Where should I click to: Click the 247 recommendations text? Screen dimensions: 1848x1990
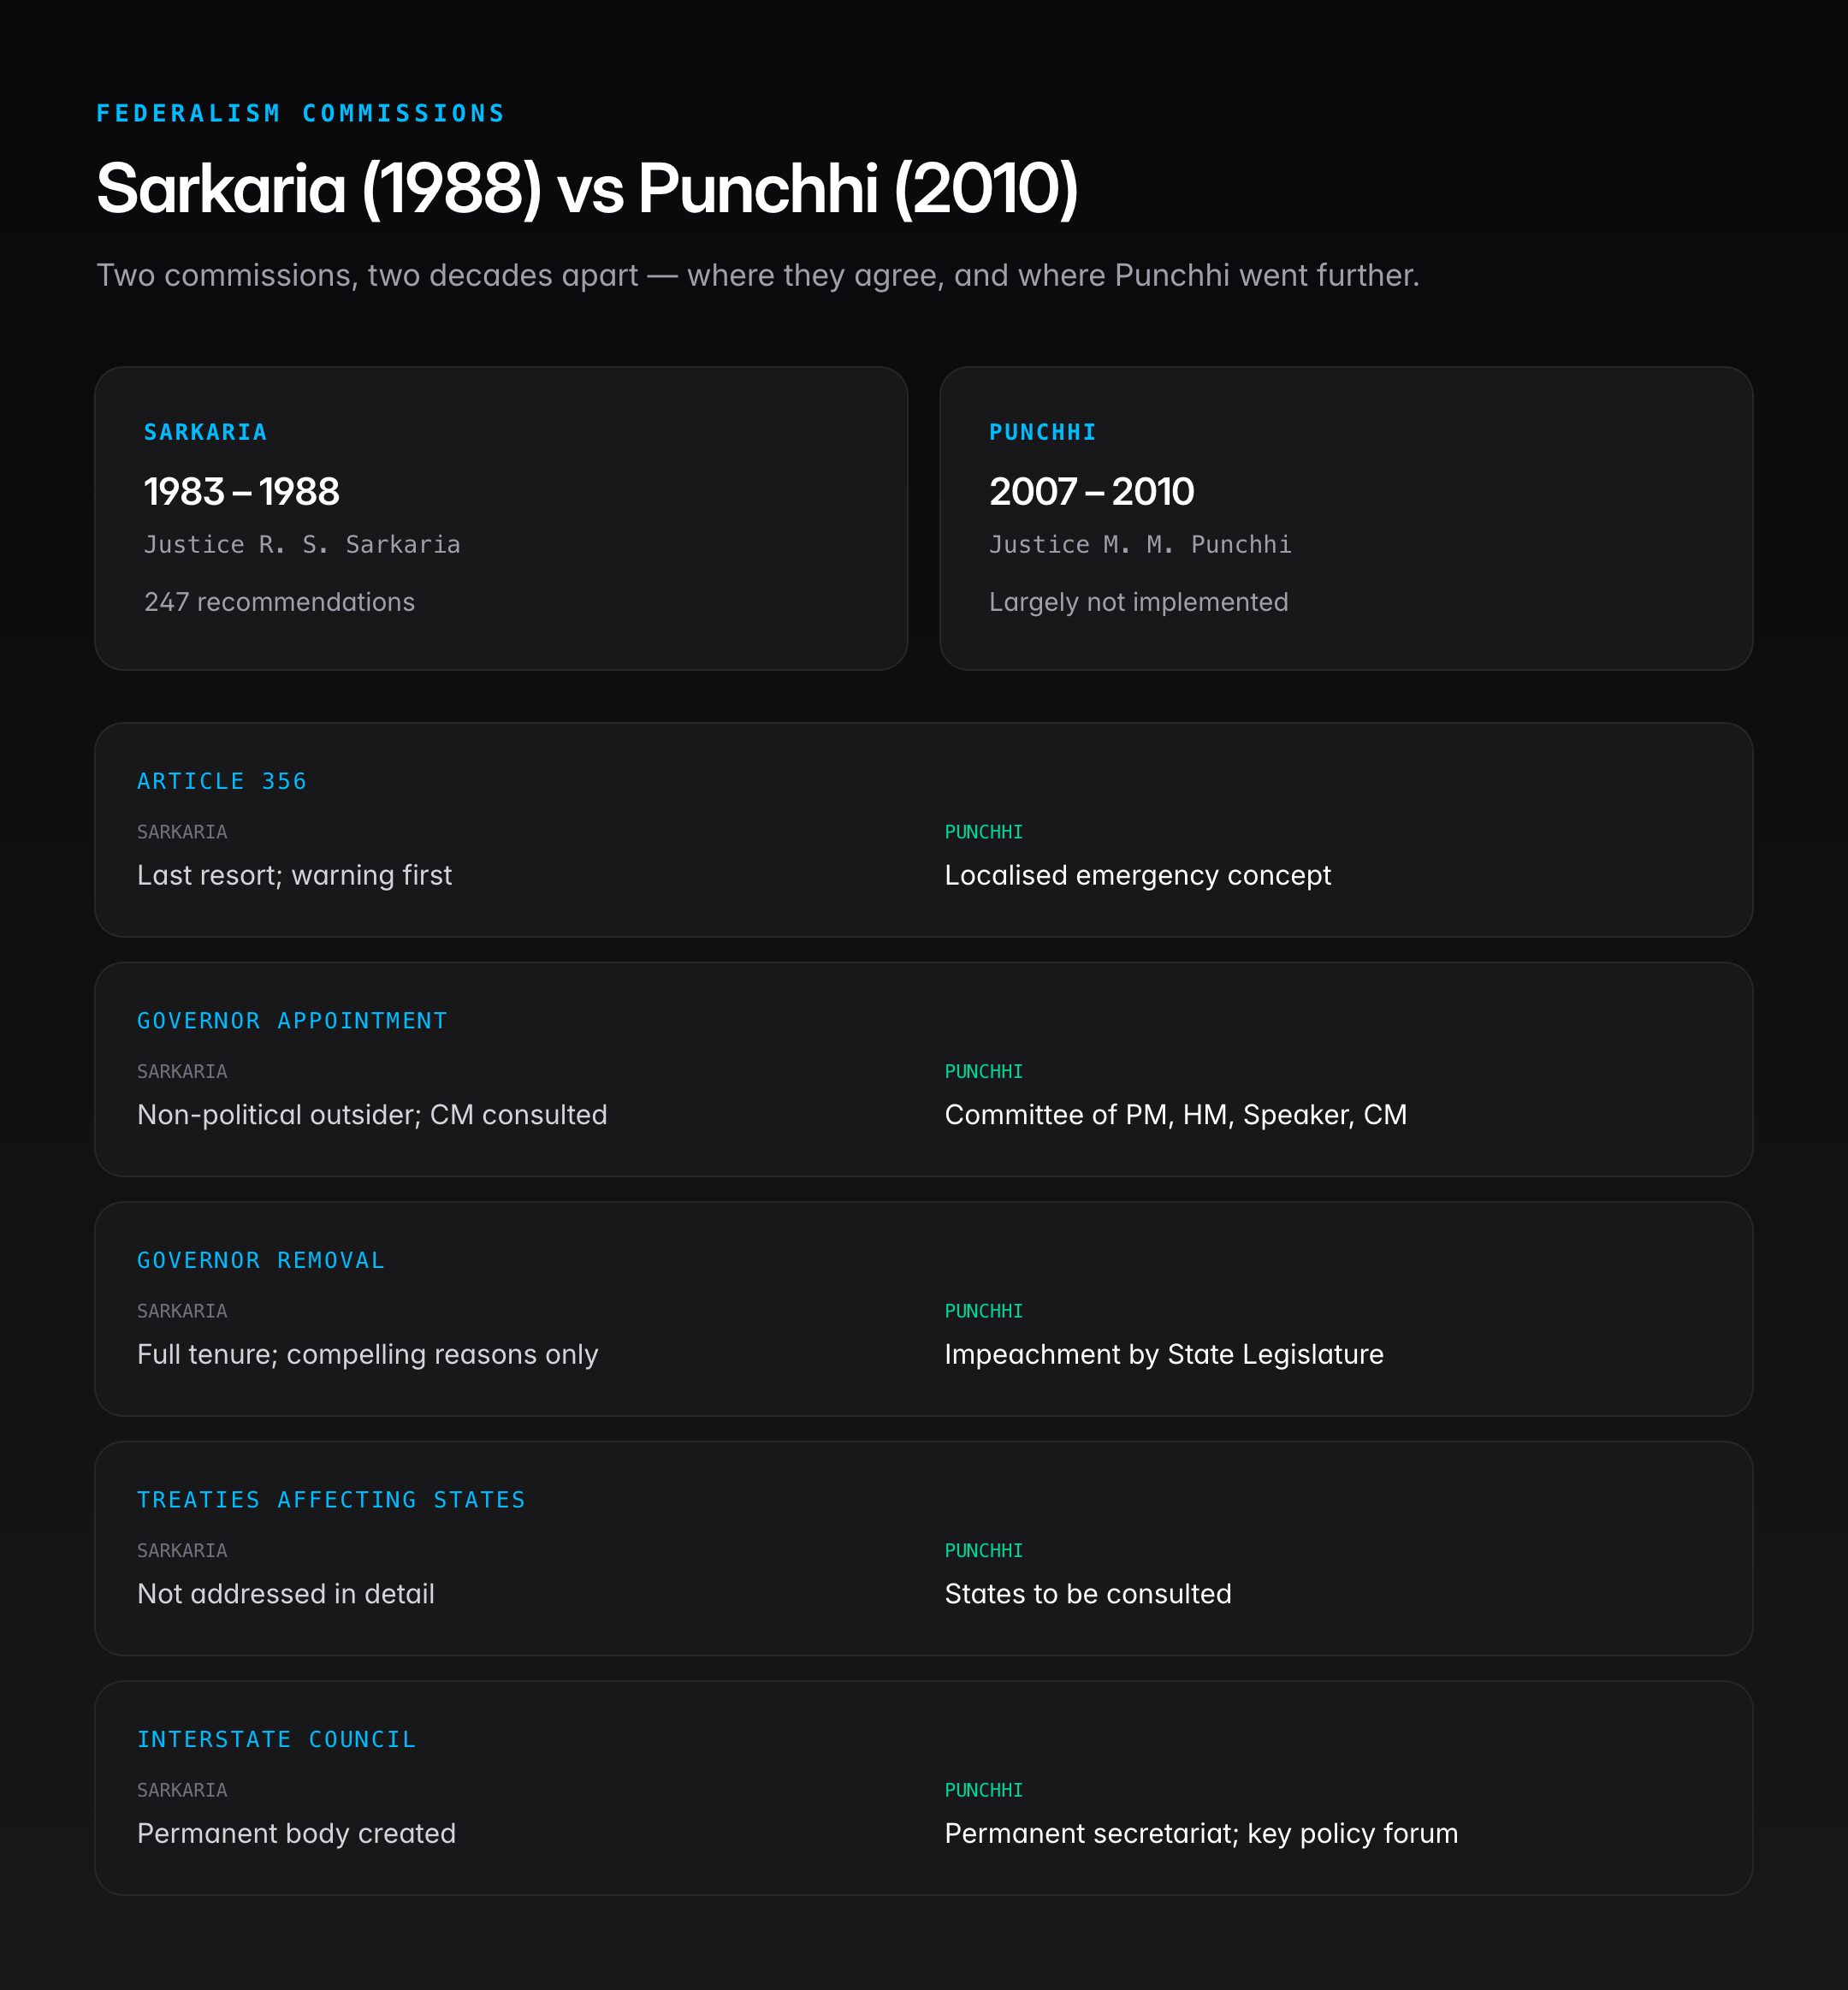click(x=279, y=602)
